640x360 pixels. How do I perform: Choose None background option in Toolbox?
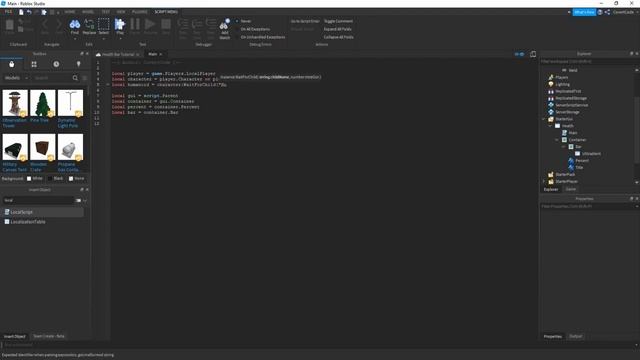point(76,178)
